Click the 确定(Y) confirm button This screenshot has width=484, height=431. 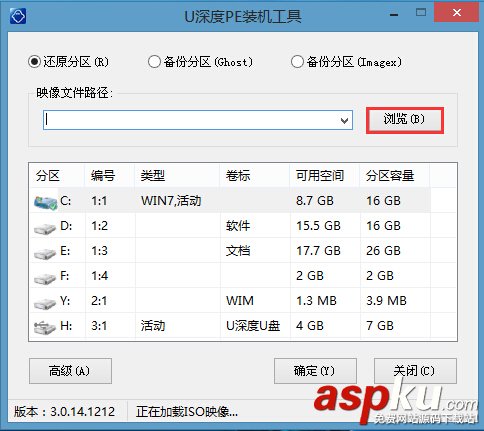point(315,371)
